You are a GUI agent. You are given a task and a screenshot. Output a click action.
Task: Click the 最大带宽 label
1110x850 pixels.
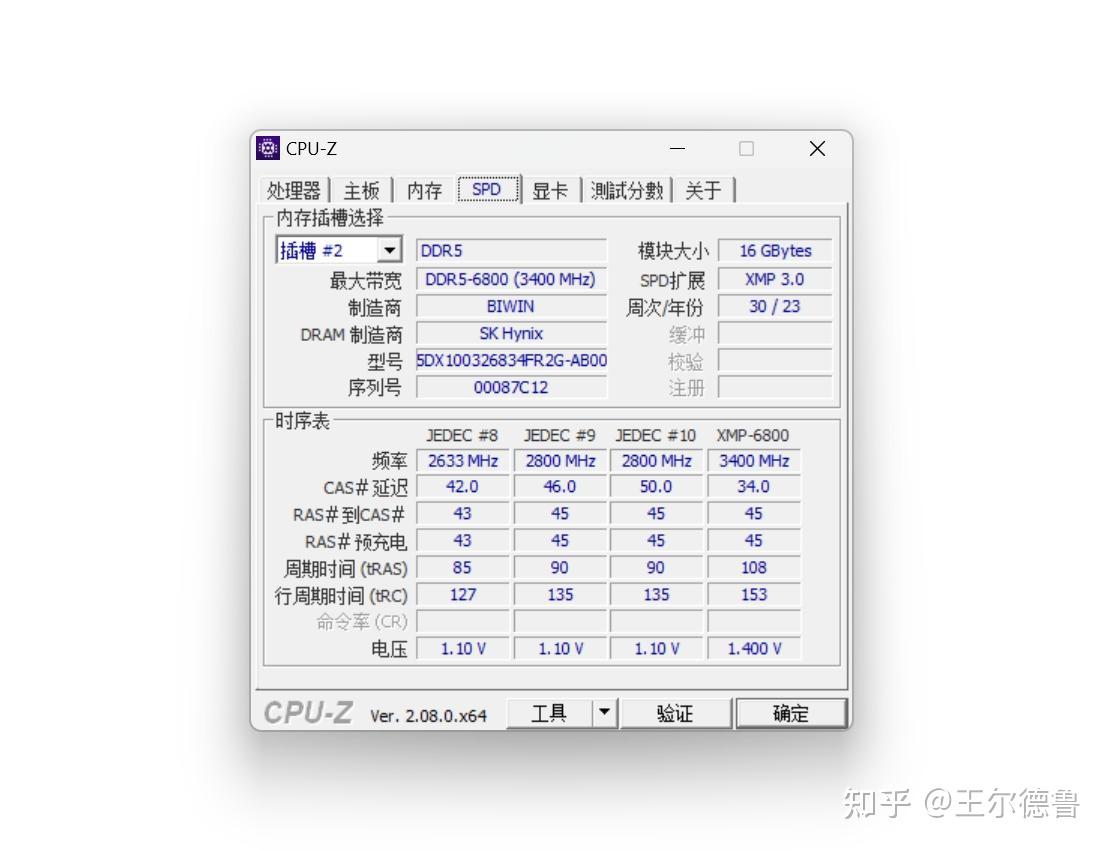[365, 280]
